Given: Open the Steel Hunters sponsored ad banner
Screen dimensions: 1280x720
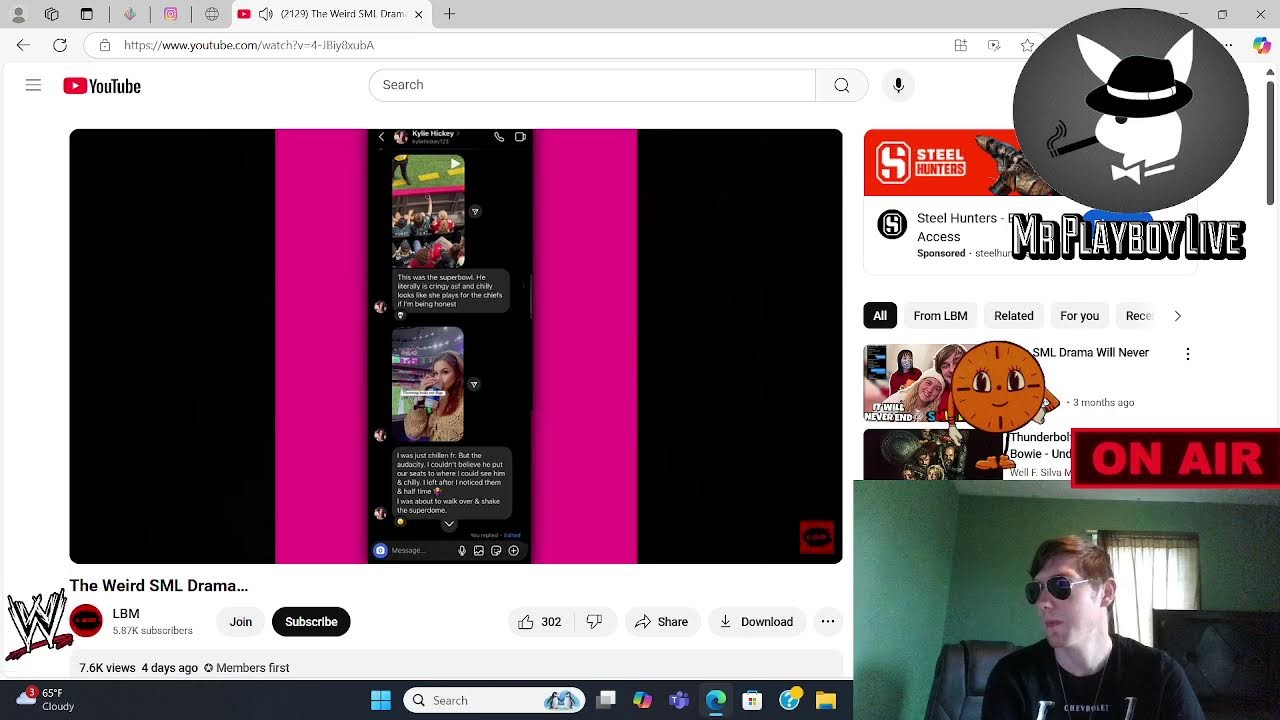Looking at the screenshot, I should click(940, 163).
